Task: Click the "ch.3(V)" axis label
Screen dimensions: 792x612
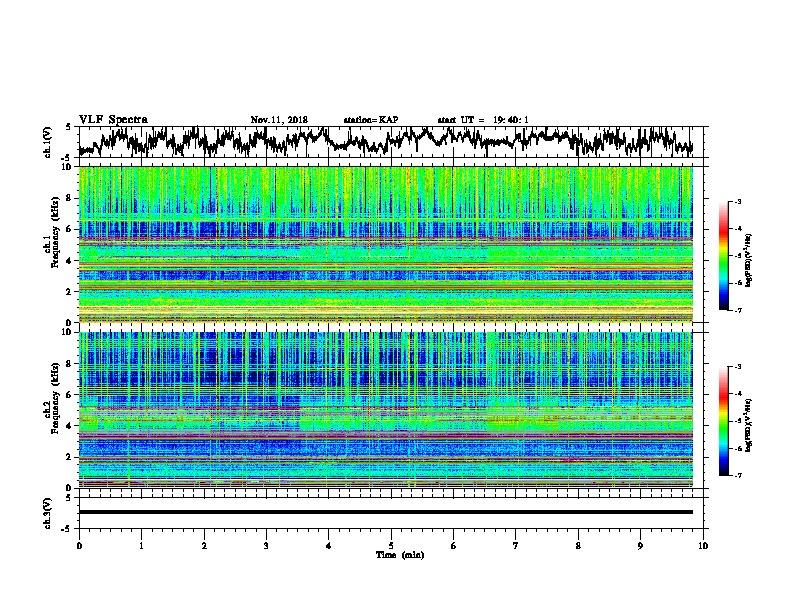Action: (x=48, y=513)
